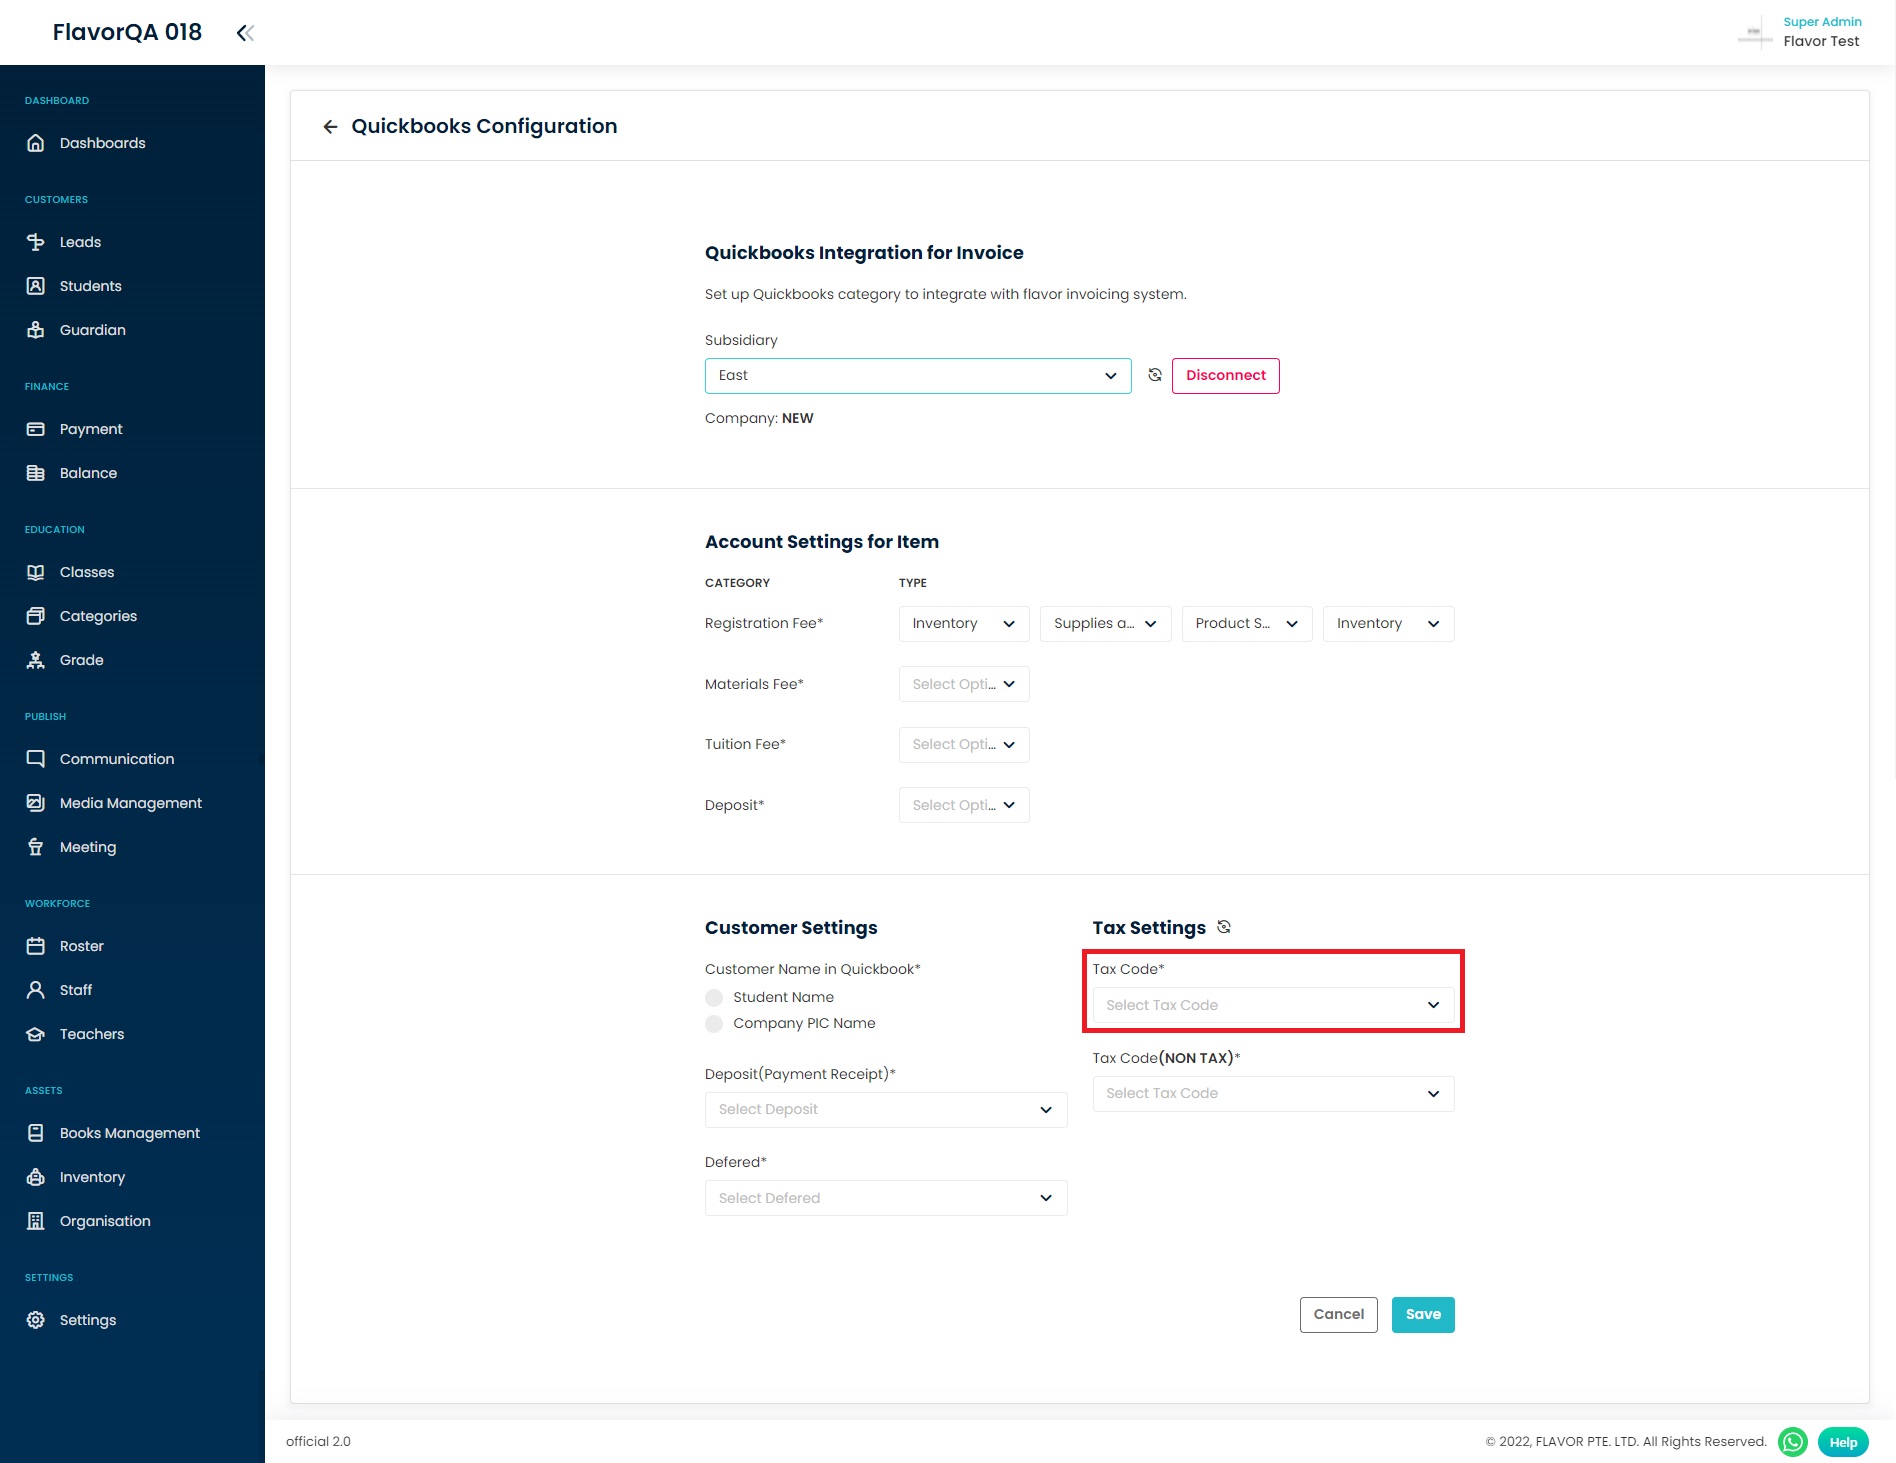
Task: Click the Disconnect button
Action: tap(1225, 376)
